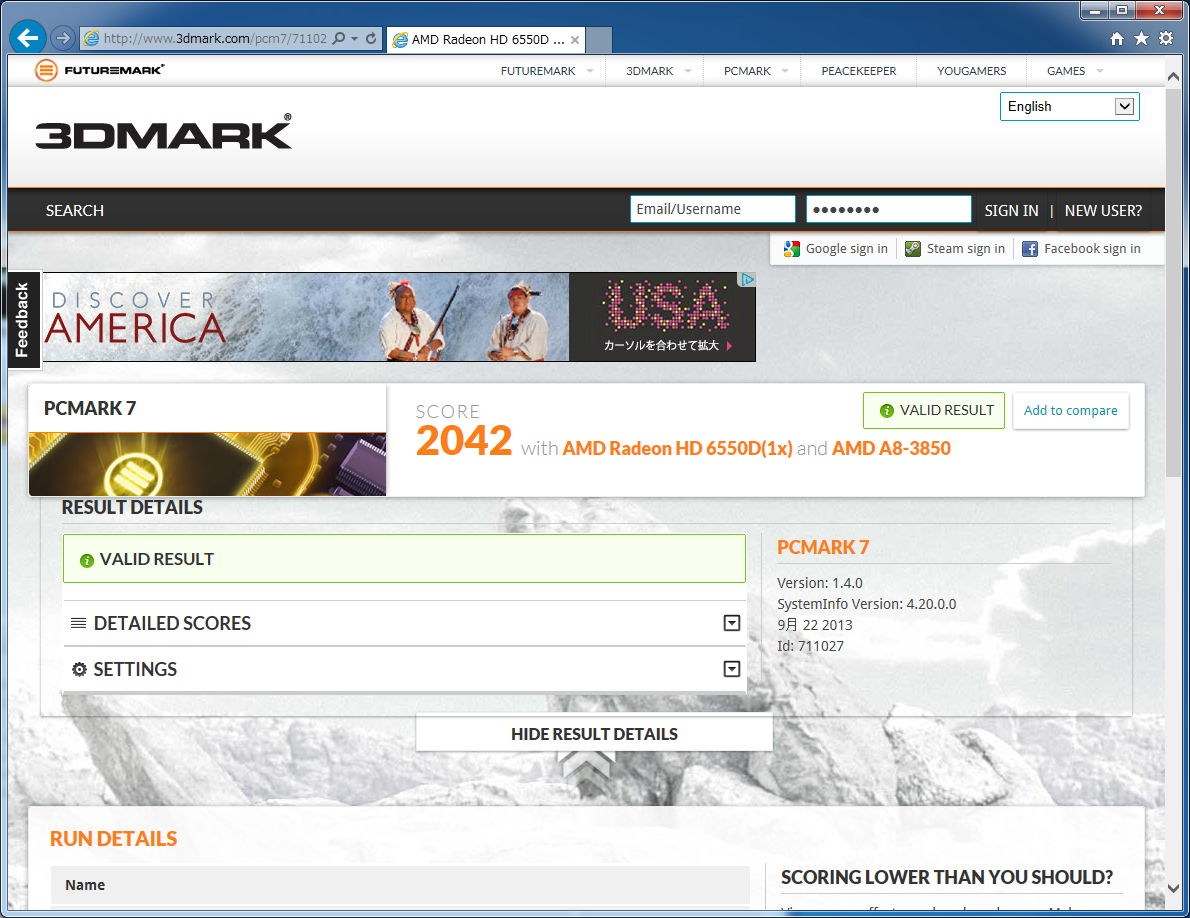
Task: Expand the PCMARK menu arrow
Action: [x=785, y=71]
